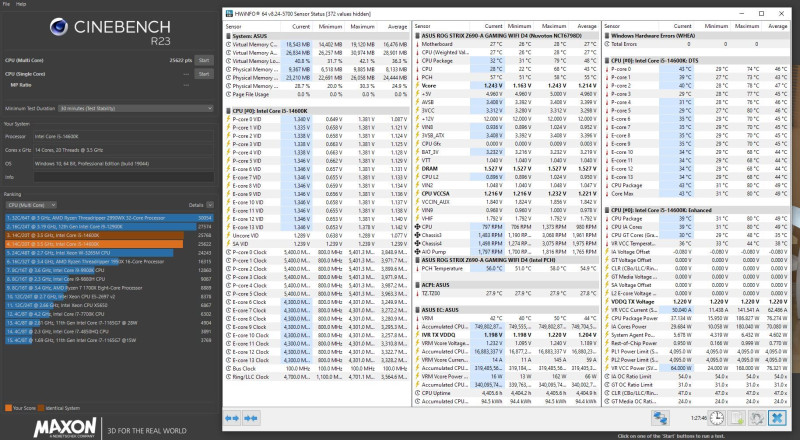This screenshot has width=800, height=440.
Task: Open HWiNFO sensor settings gear icon
Action: (757, 418)
